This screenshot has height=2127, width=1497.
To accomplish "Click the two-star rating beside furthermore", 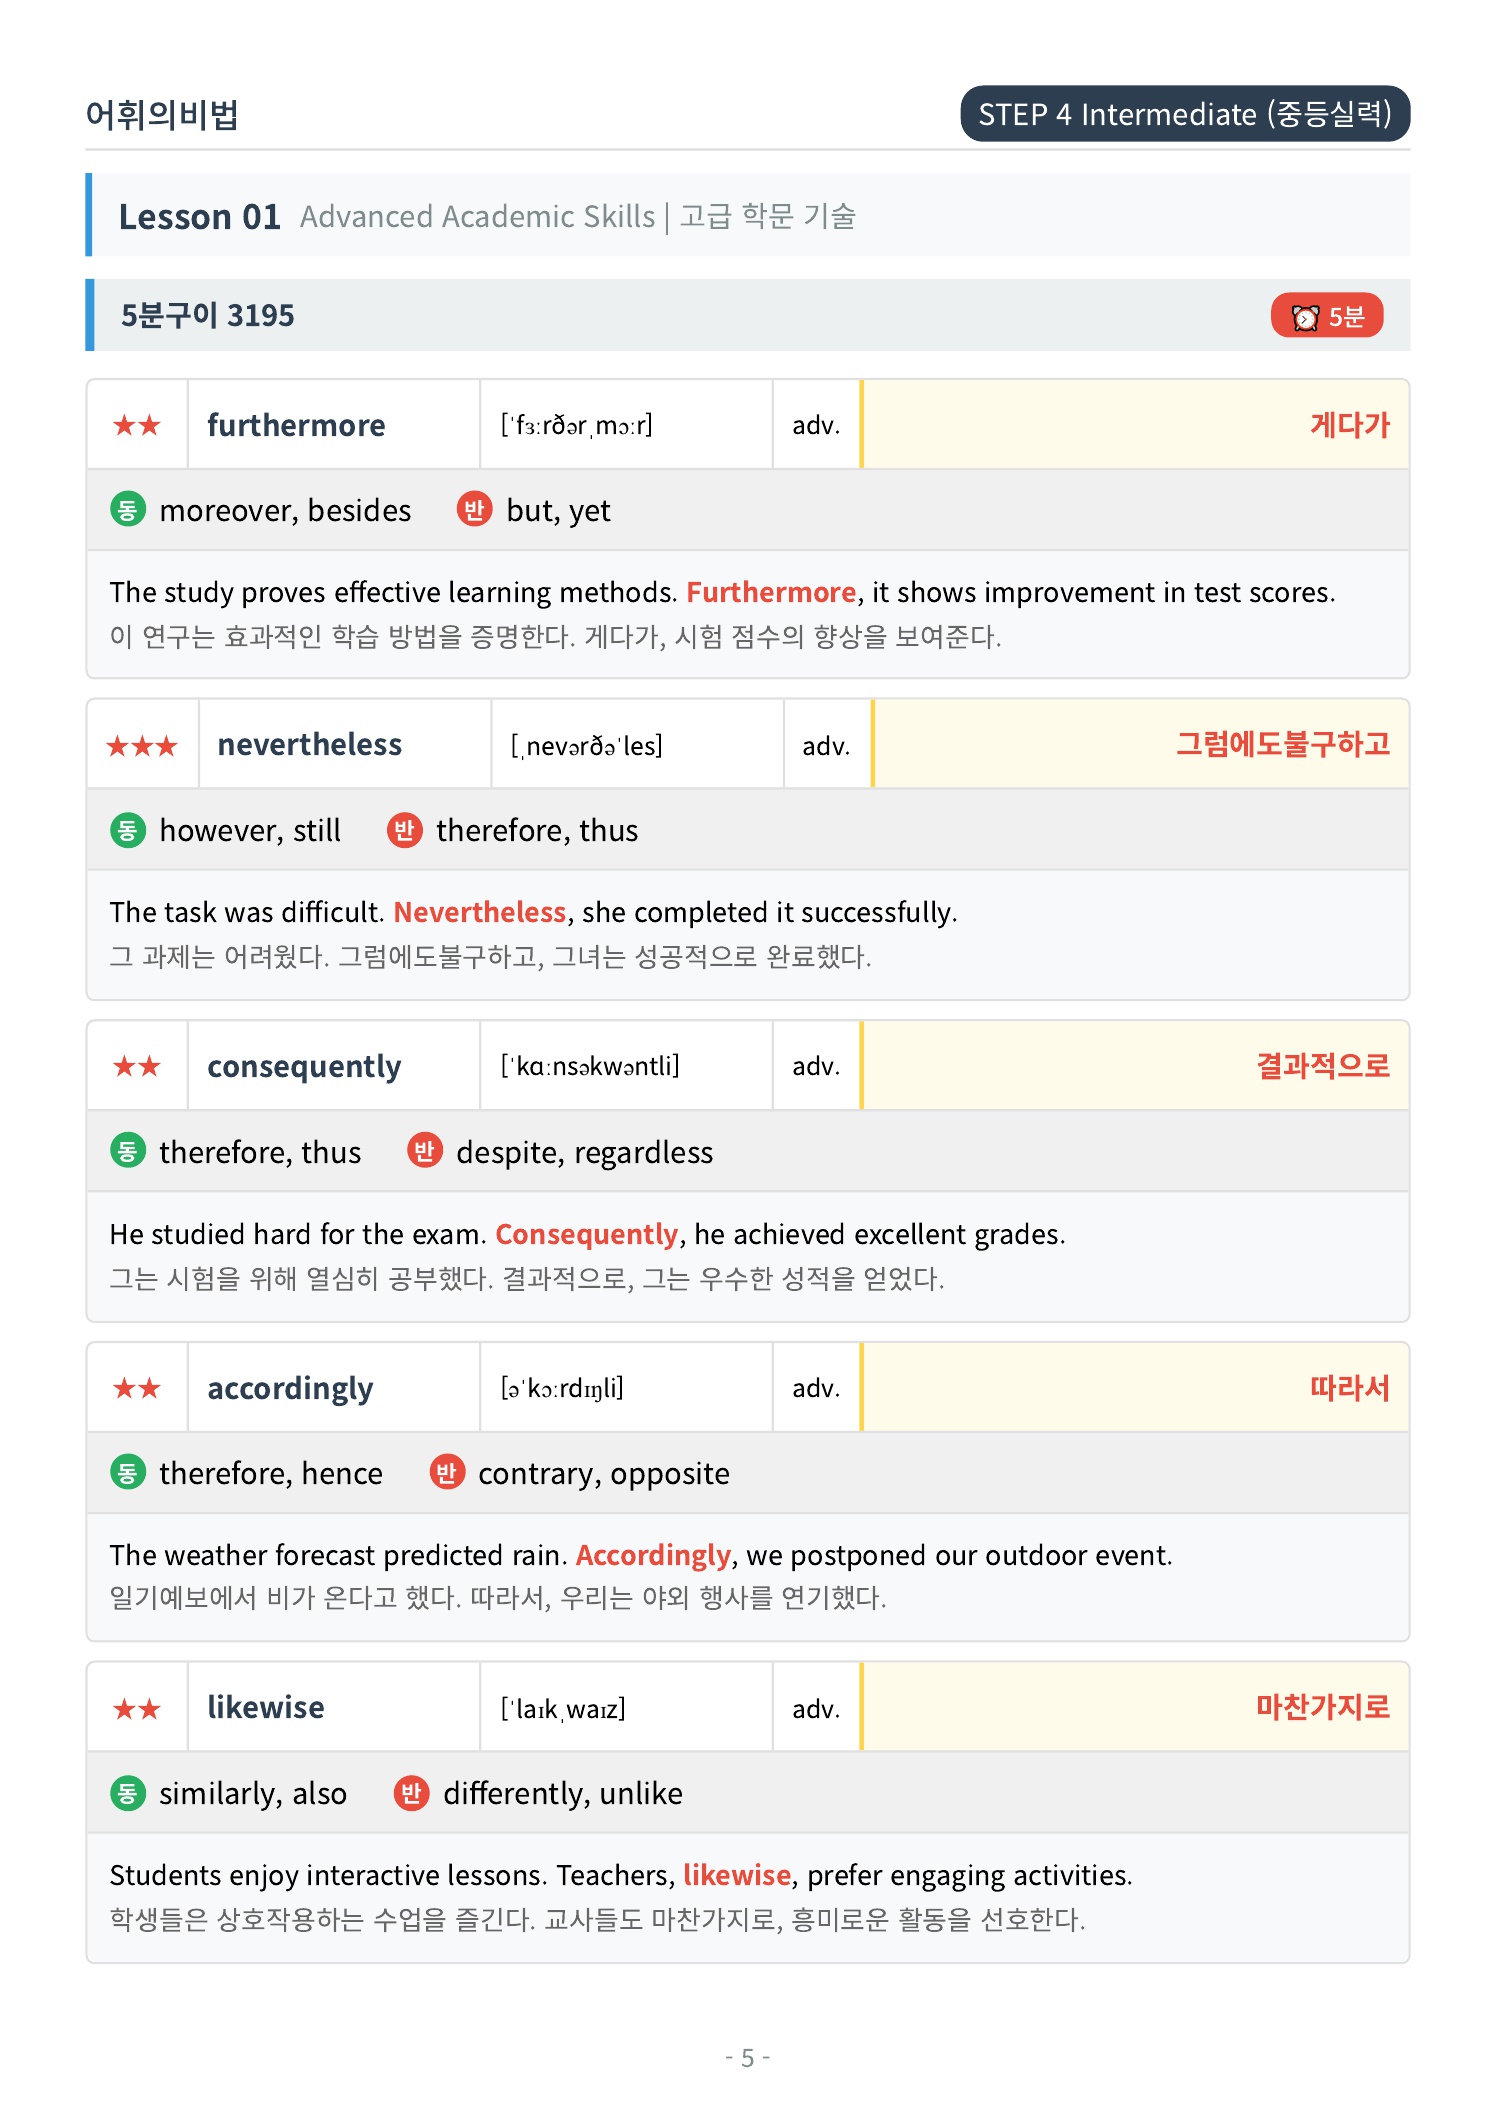I will (x=137, y=426).
